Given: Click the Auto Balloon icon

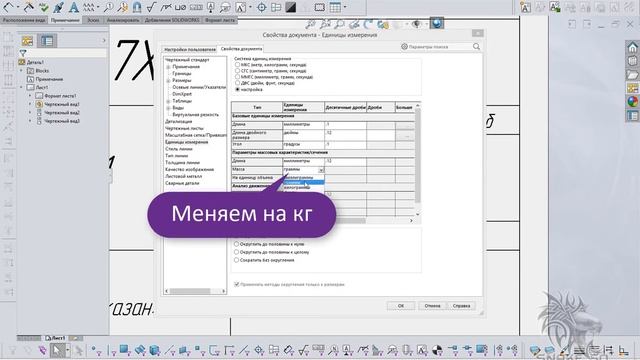Looking at the screenshot, I should 123,7.
